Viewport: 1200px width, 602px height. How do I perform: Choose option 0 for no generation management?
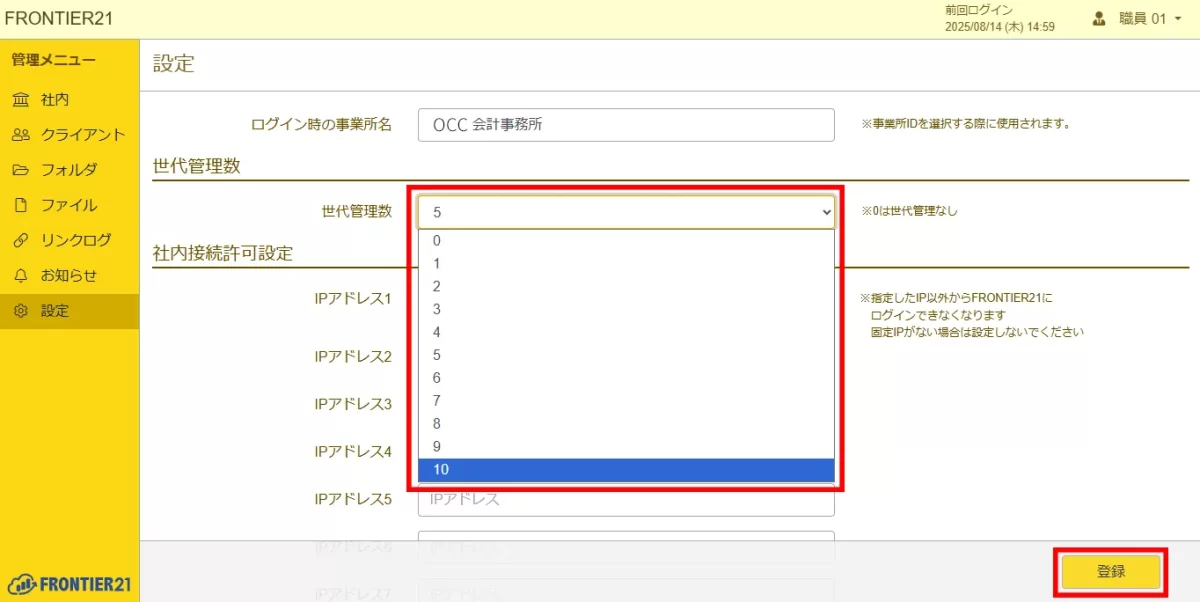(626, 240)
